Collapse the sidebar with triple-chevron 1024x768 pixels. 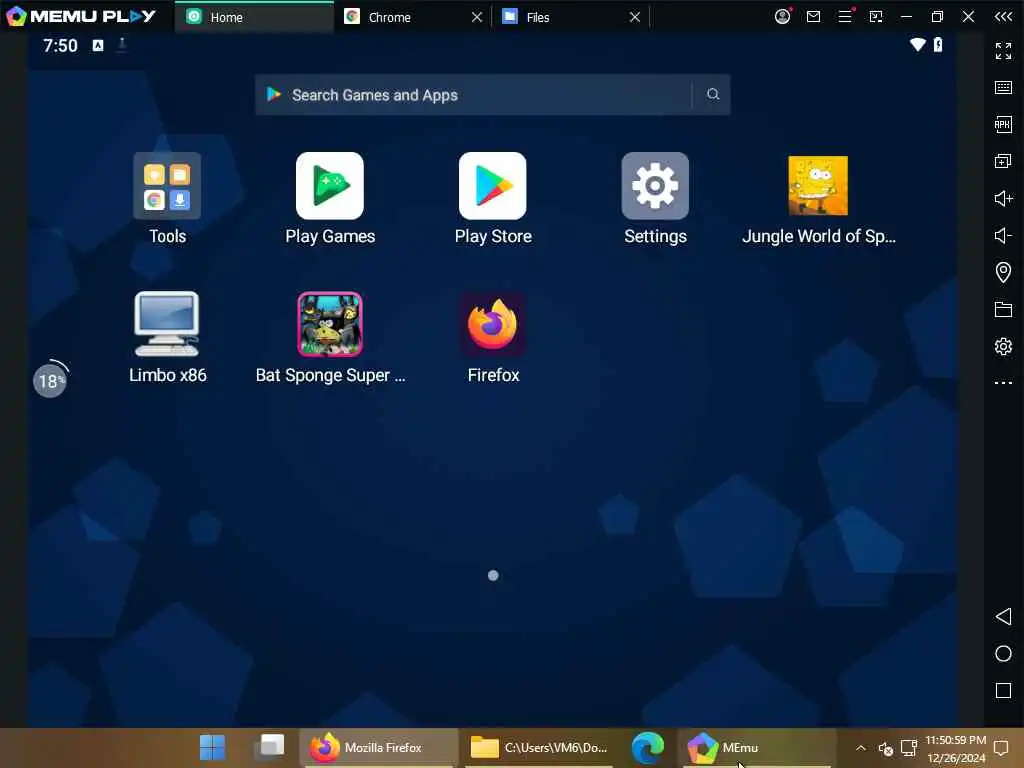click(1003, 17)
